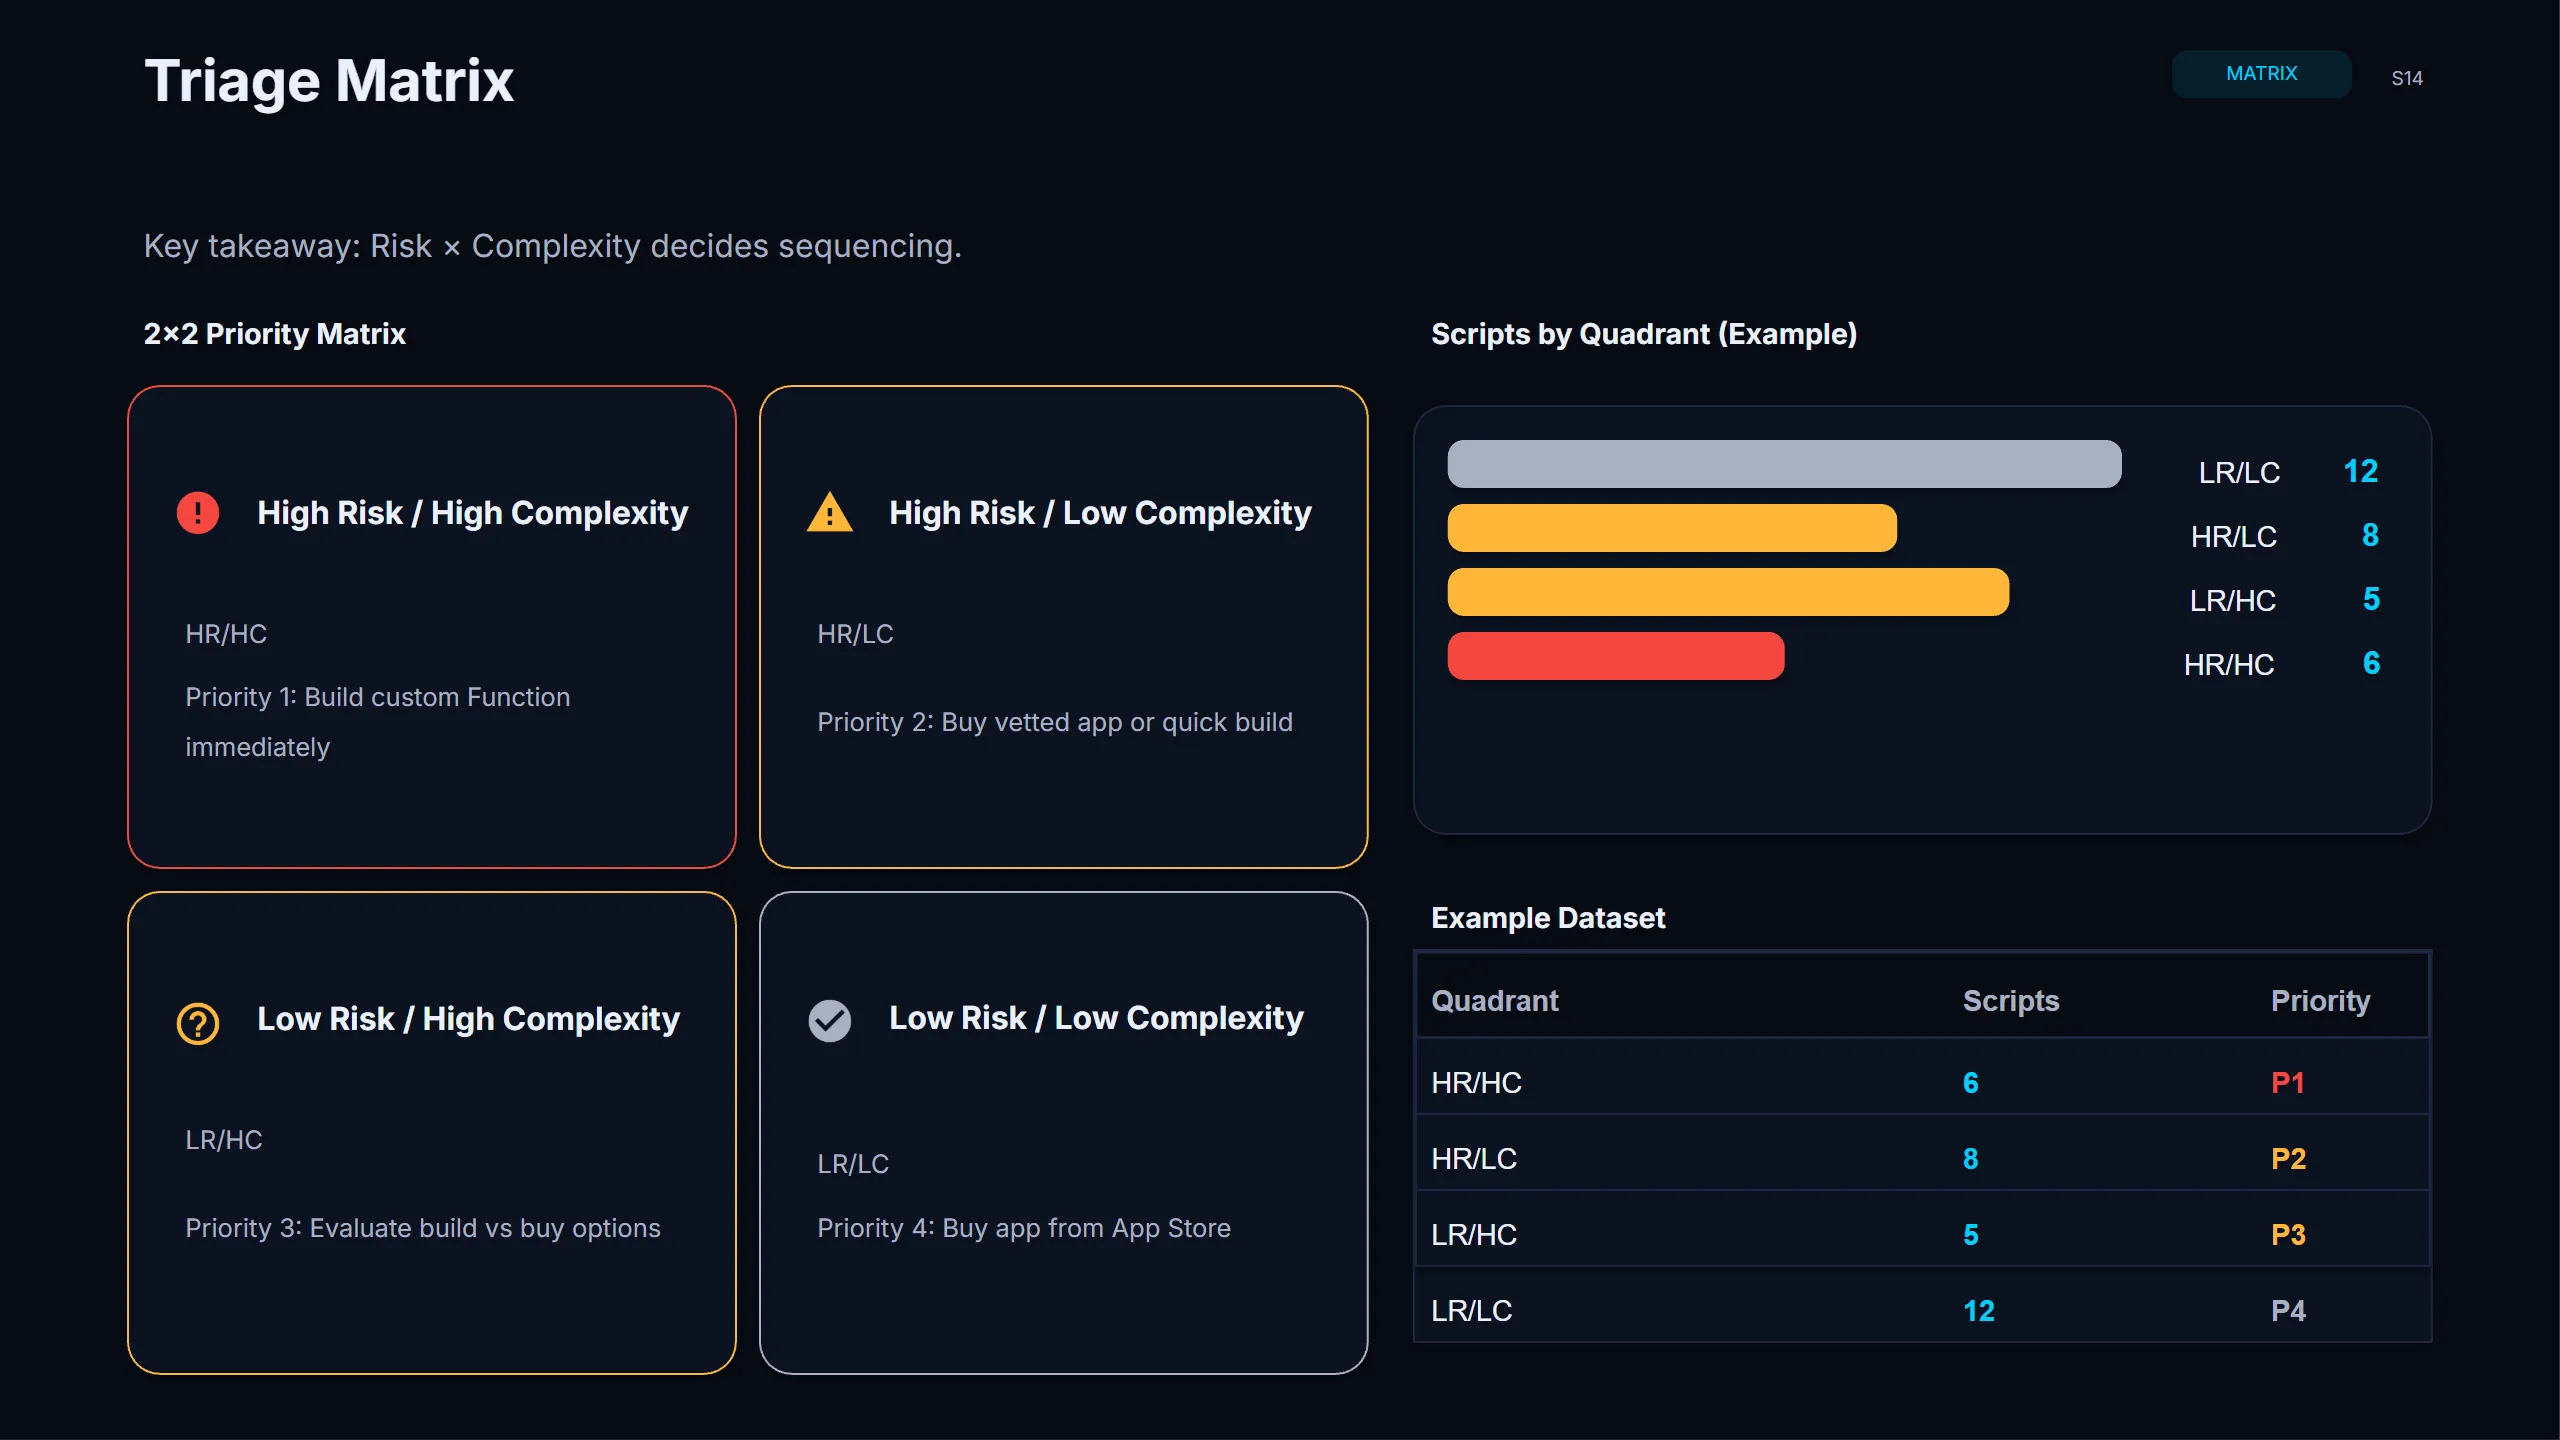The height and width of the screenshot is (1440, 2560).
Task: Click the red exclamation icon in HR/HC quadrant
Action: [197, 513]
